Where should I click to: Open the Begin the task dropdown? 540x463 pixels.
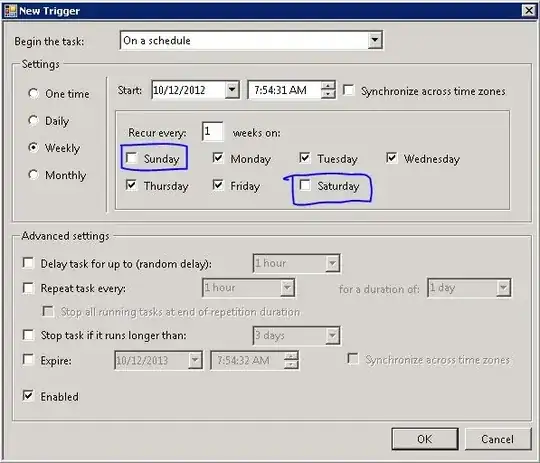[x=375, y=41]
